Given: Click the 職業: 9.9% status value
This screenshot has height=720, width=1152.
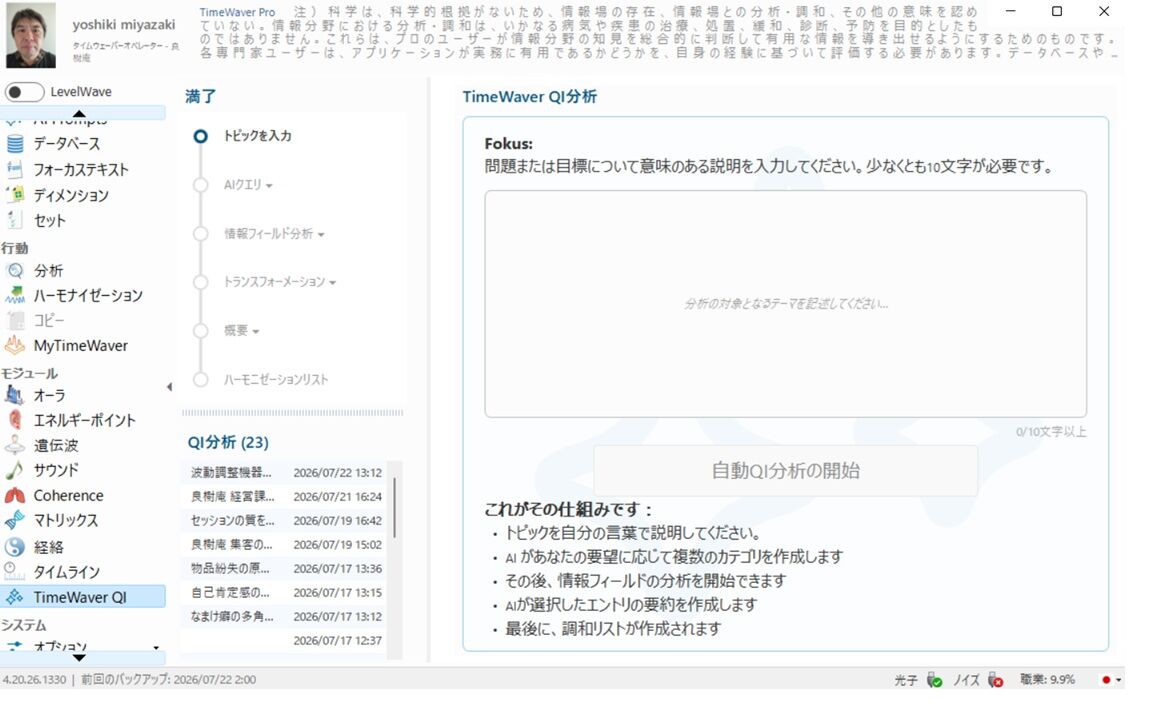Looking at the screenshot, I should click(1048, 680).
